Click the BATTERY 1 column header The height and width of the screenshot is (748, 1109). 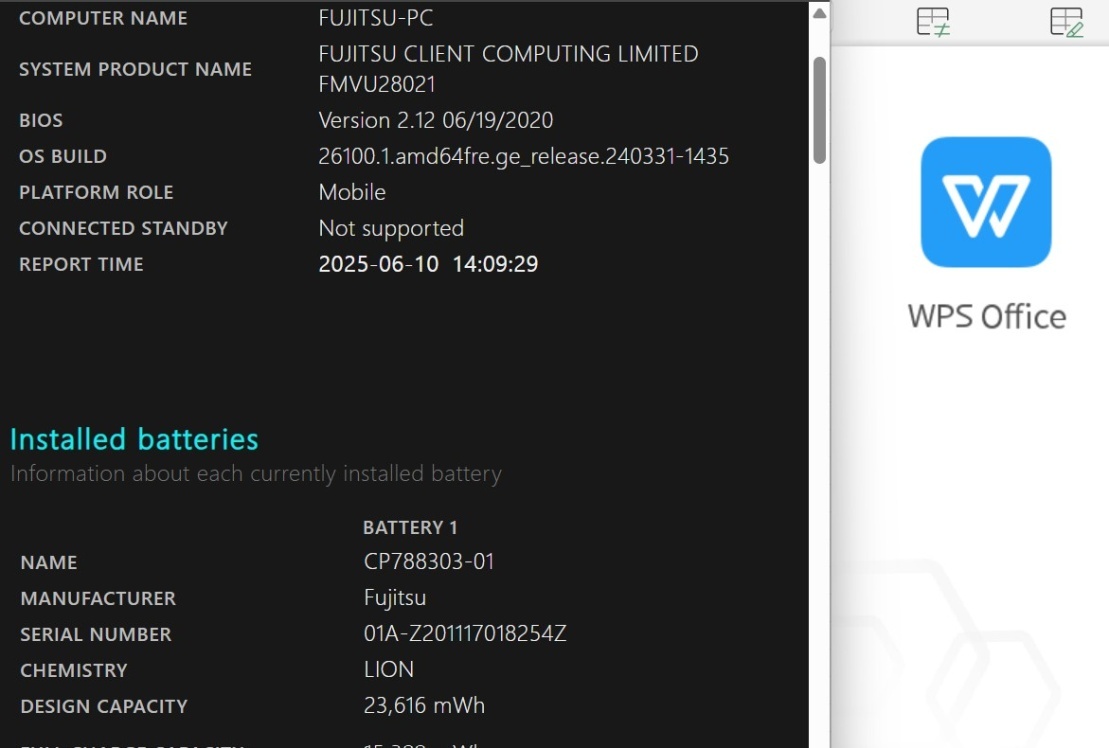410,527
